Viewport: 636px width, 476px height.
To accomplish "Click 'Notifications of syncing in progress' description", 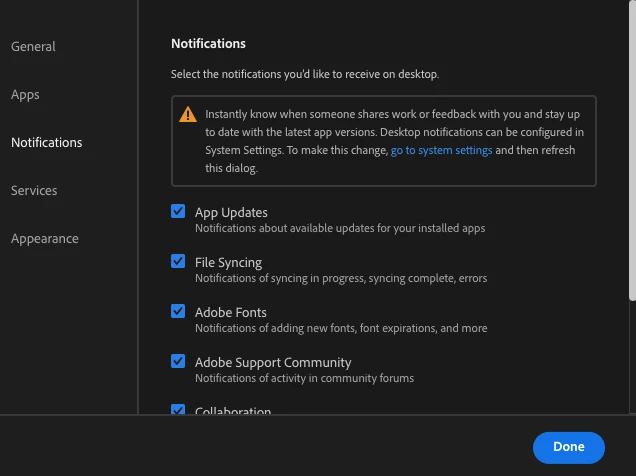I will [341, 278].
